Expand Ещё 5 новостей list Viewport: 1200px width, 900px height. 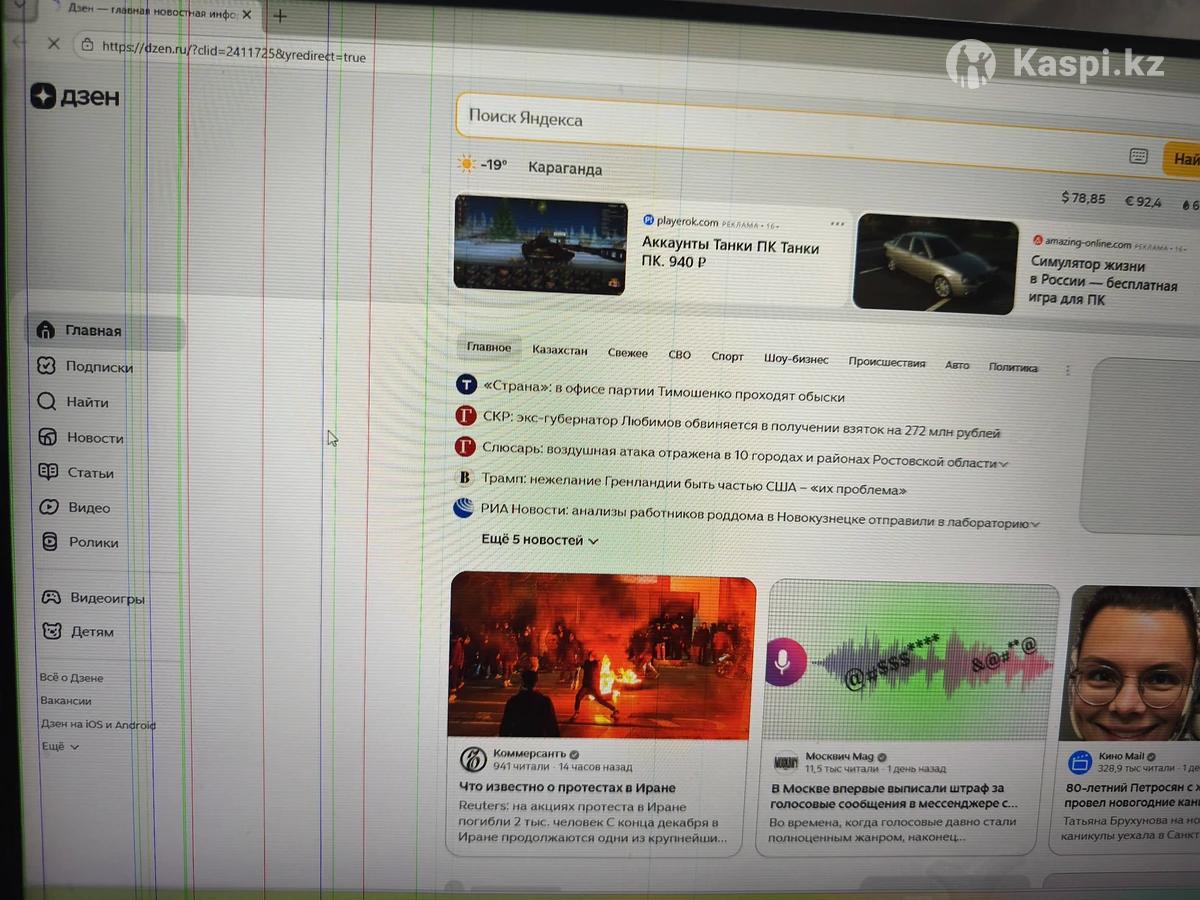tap(539, 540)
